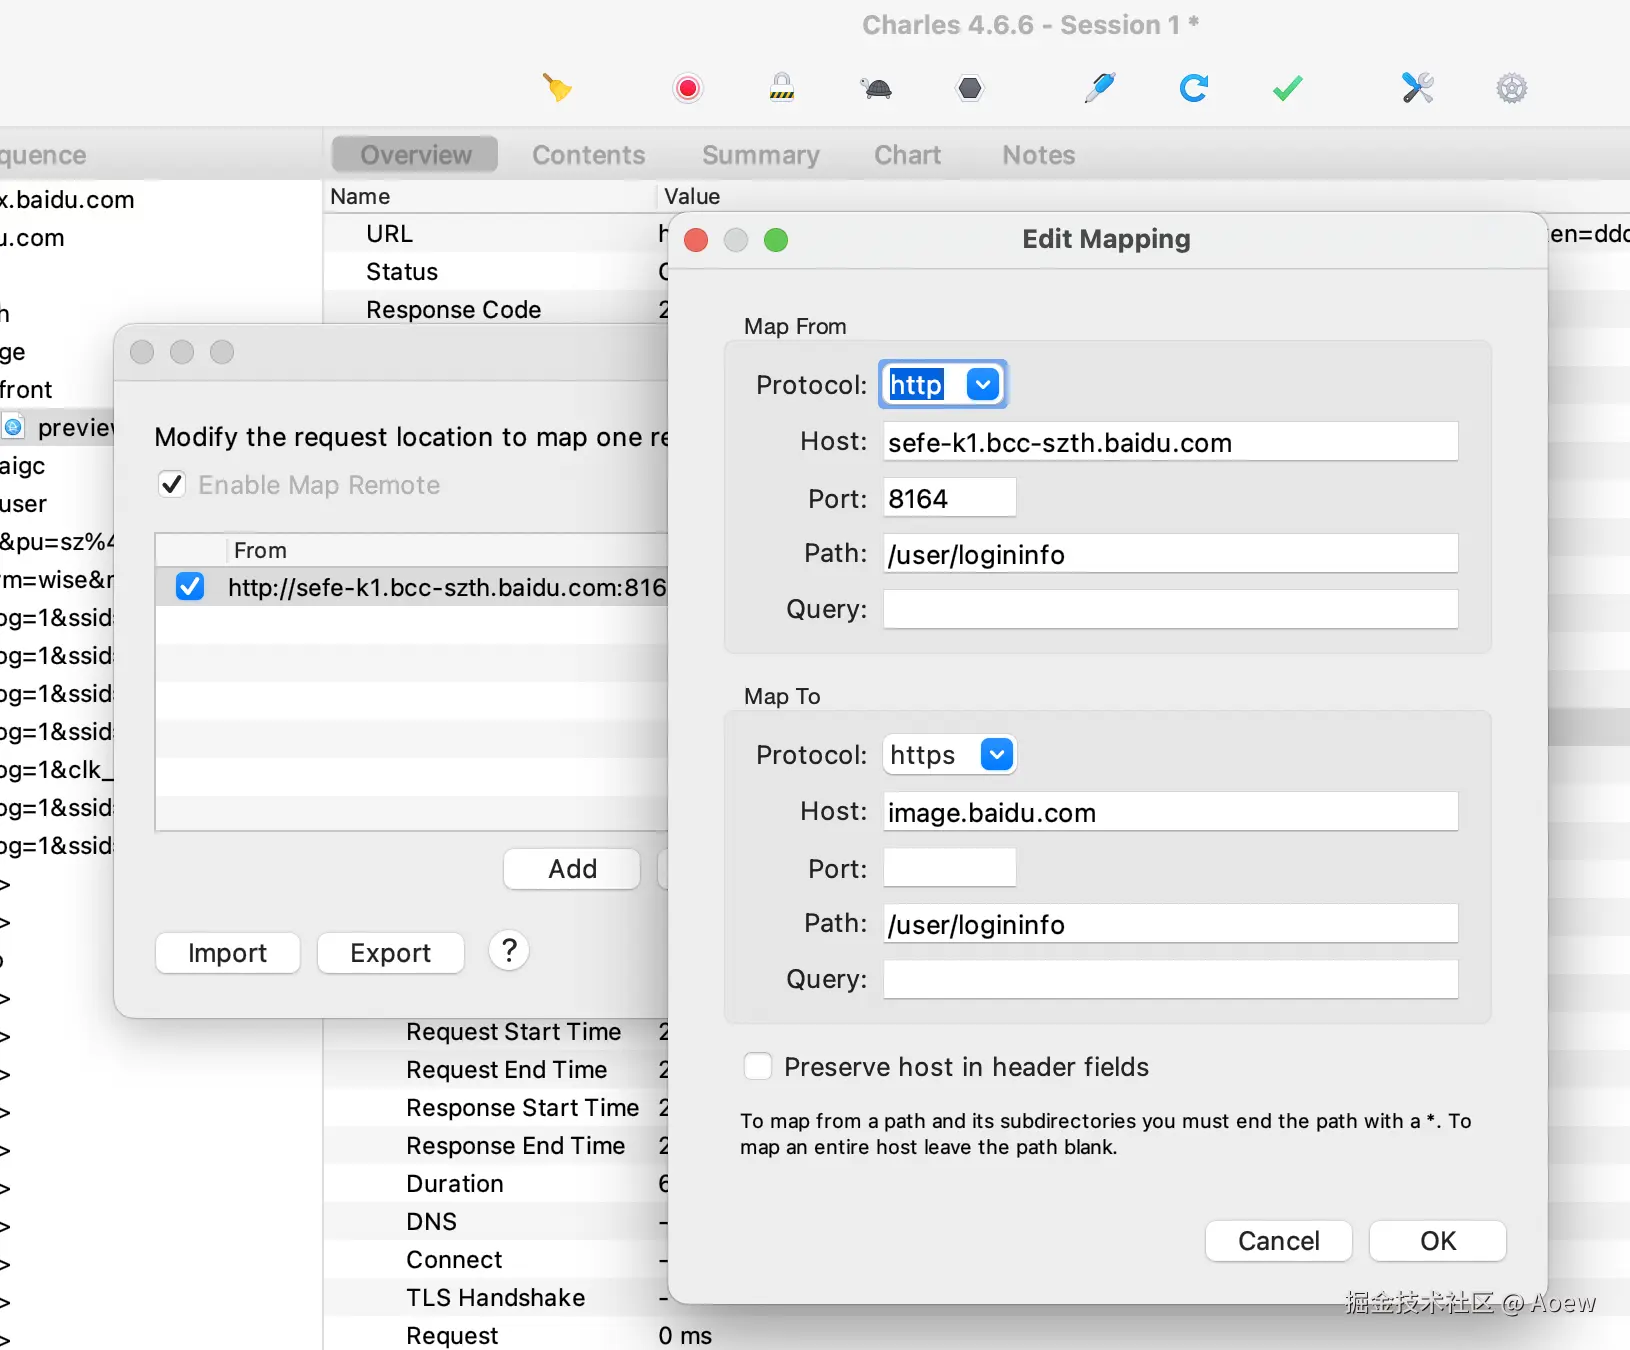
Task: Enable Preserve host in header fields
Action: pyautogui.click(x=758, y=1067)
